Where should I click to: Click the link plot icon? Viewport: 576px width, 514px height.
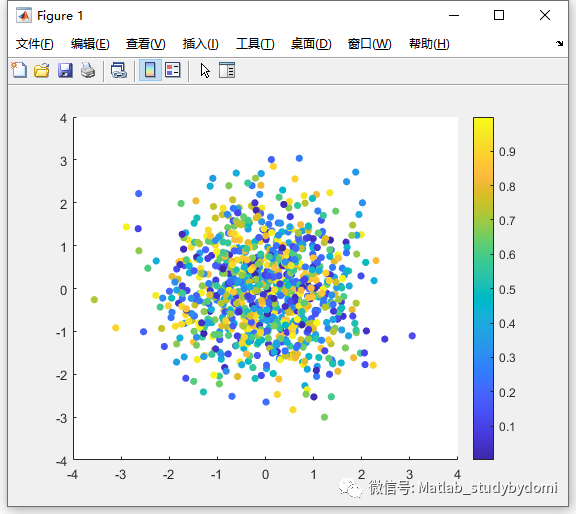(119, 70)
